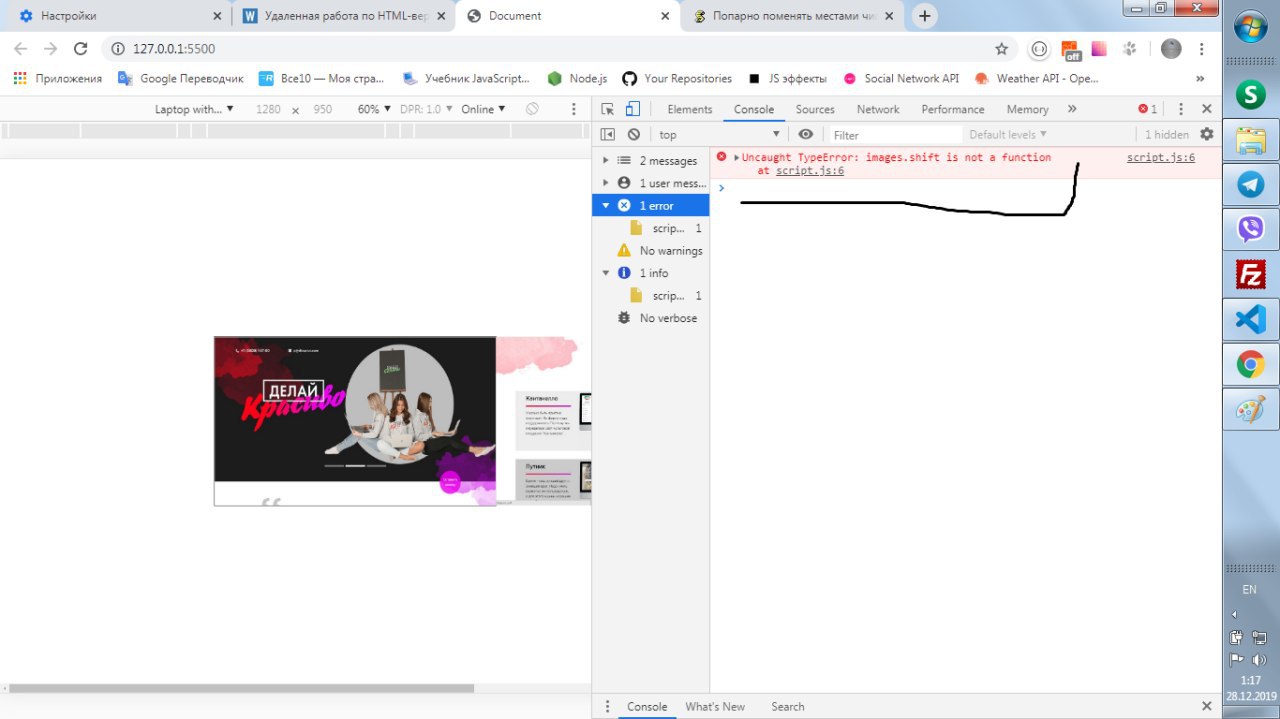The height and width of the screenshot is (719, 1280).
Task: Open the Weather API bookmark
Action: [1036, 78]
